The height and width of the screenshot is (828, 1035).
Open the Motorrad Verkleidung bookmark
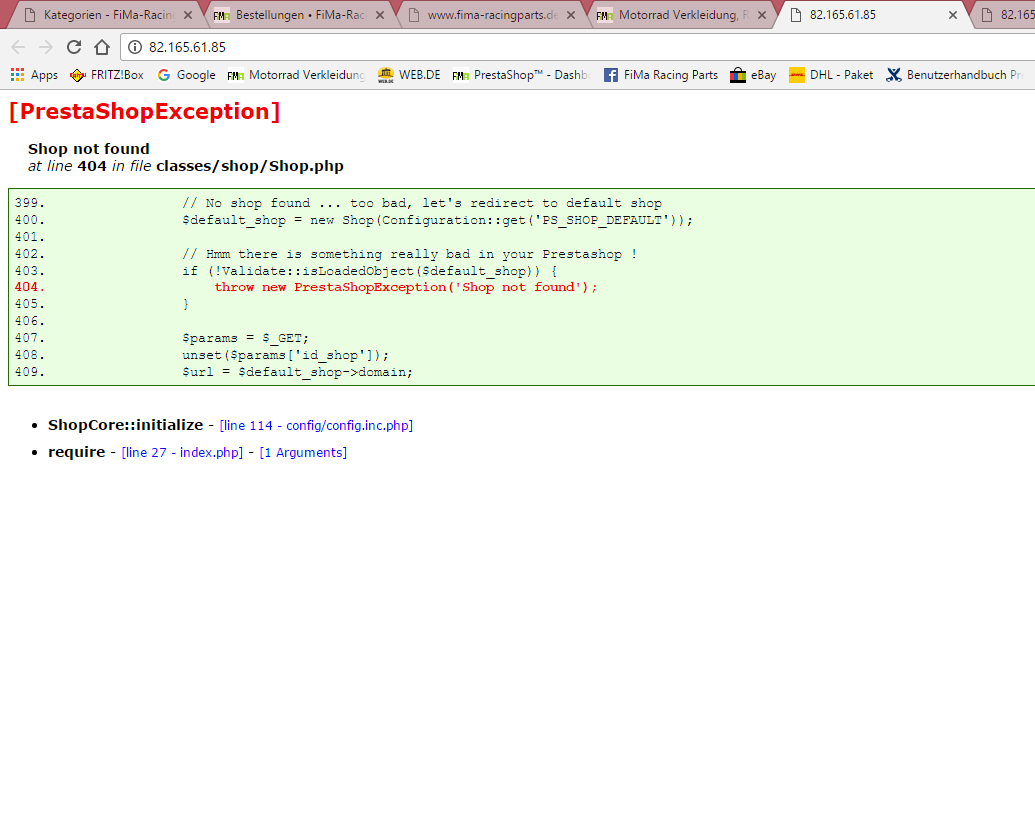pos(296,75)
